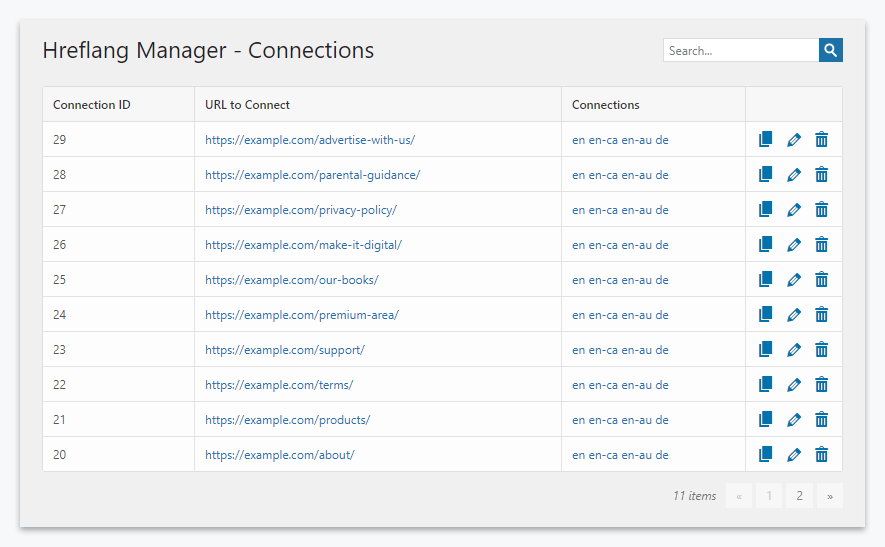Delete connection 24 premium-area

tap(821, 315)
